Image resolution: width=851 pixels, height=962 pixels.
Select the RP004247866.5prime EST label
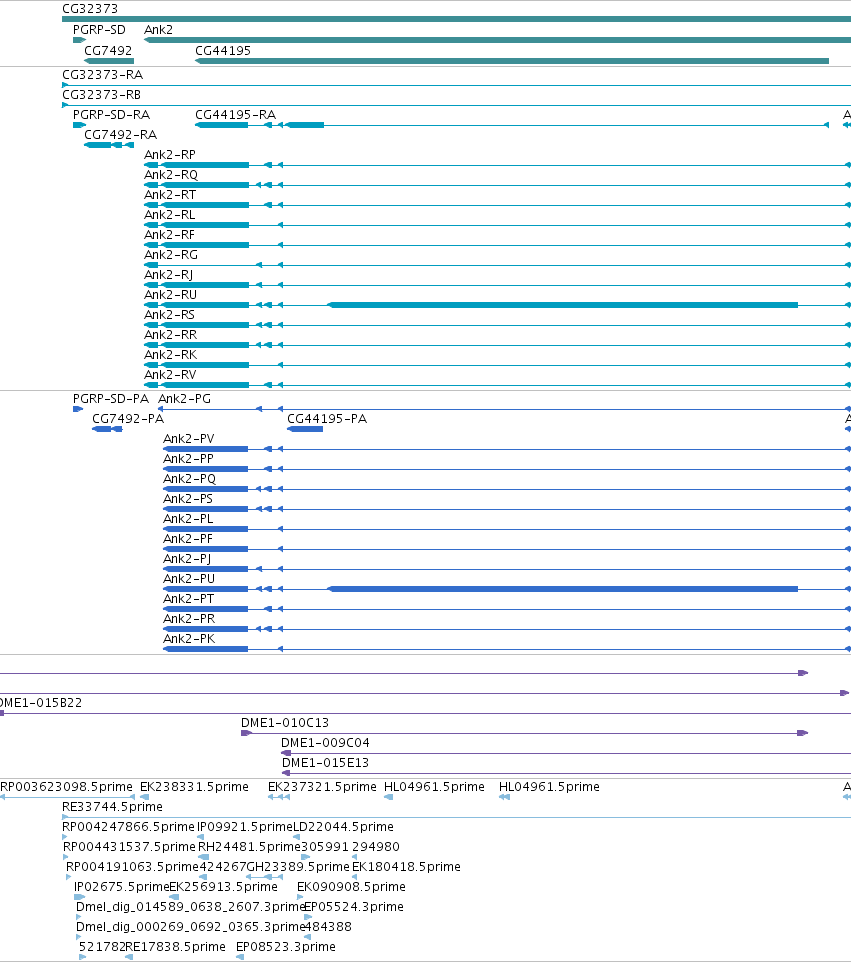(128, 827)
